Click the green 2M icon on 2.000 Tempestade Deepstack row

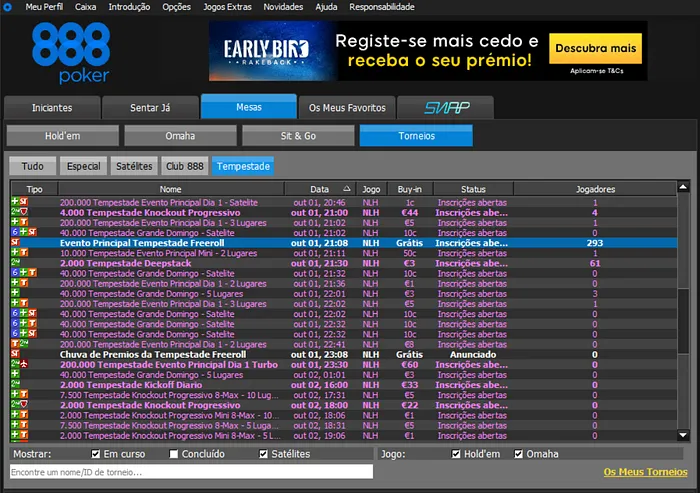[x=15, y=263]
